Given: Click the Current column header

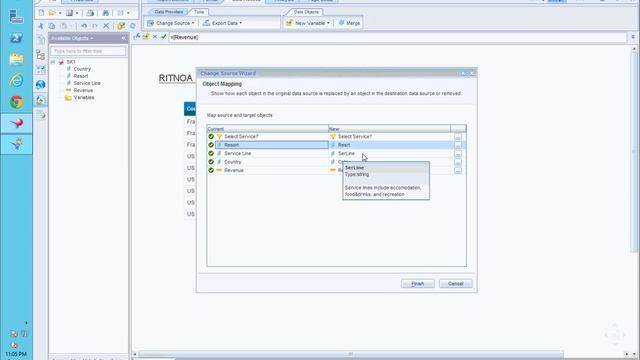Looking at the screenshot, I should 267,129.
